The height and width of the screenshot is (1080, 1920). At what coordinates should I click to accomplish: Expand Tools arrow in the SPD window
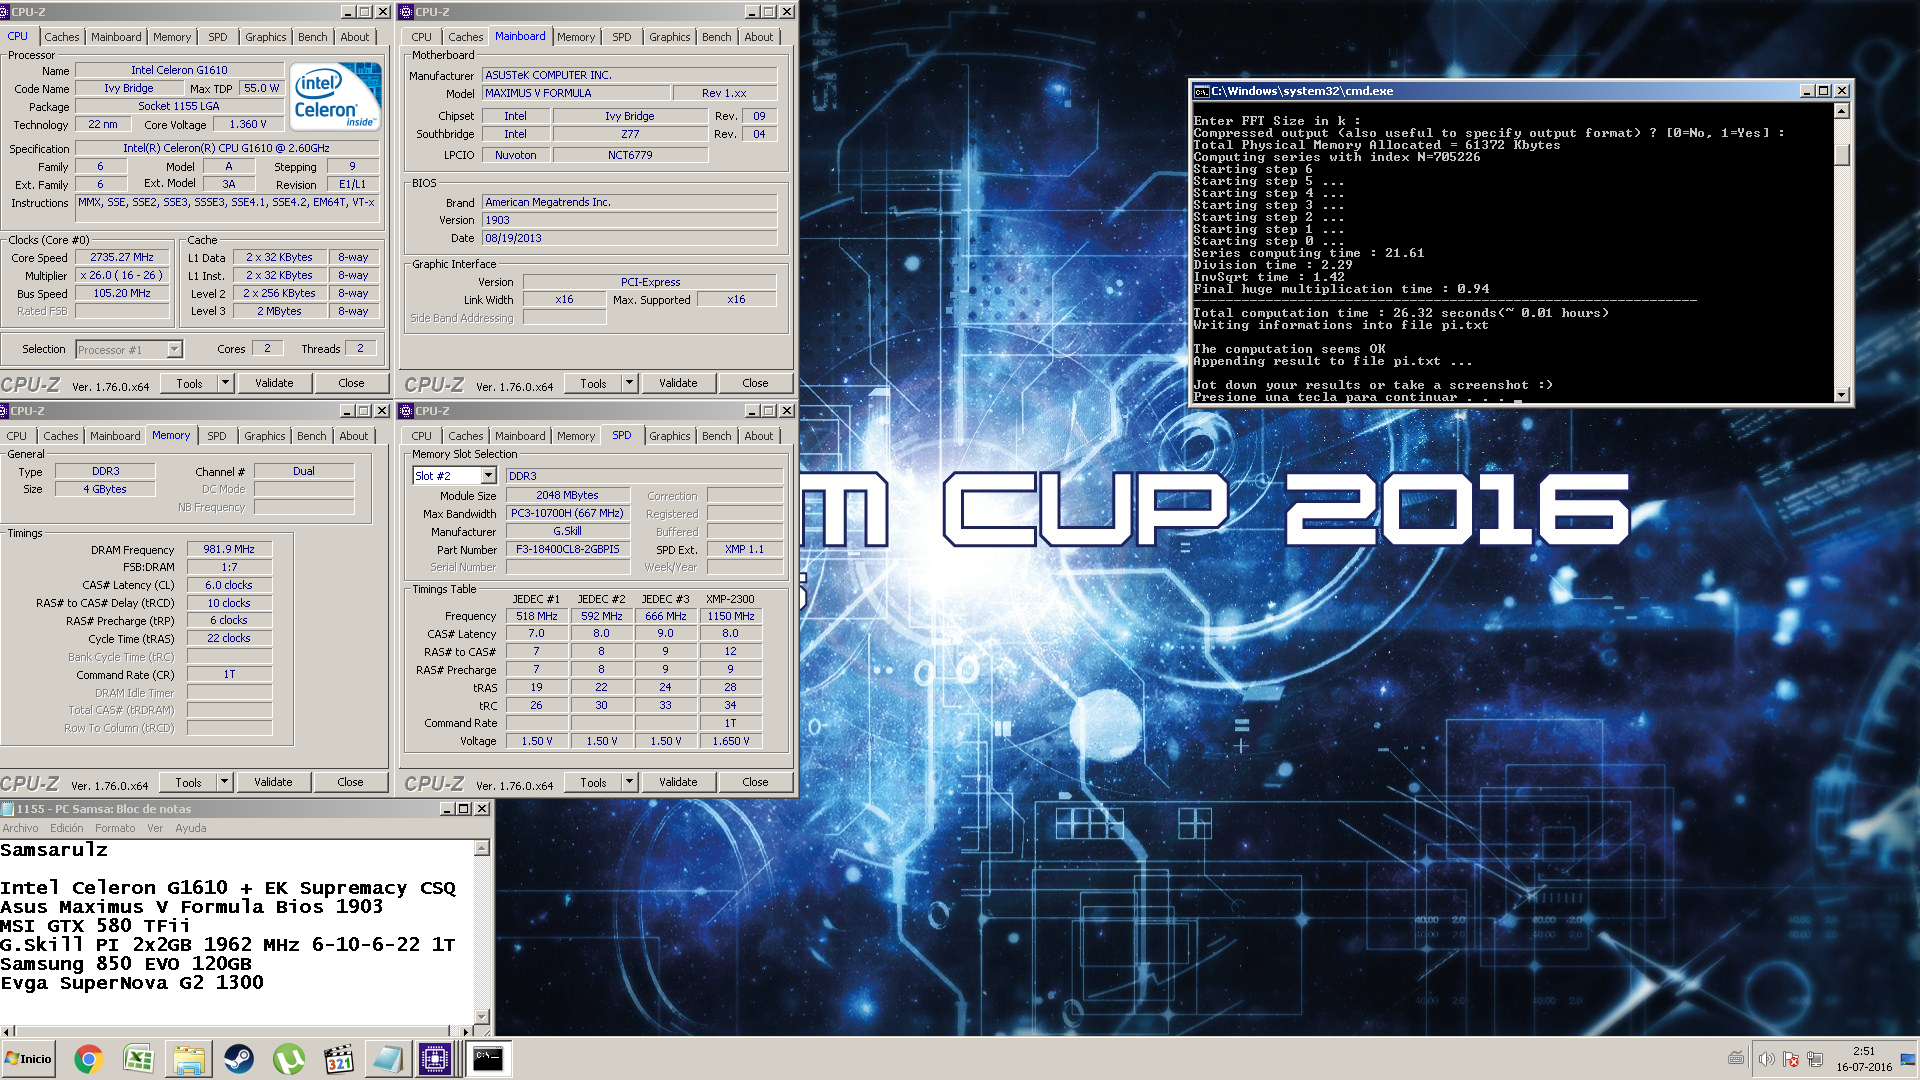629,782
